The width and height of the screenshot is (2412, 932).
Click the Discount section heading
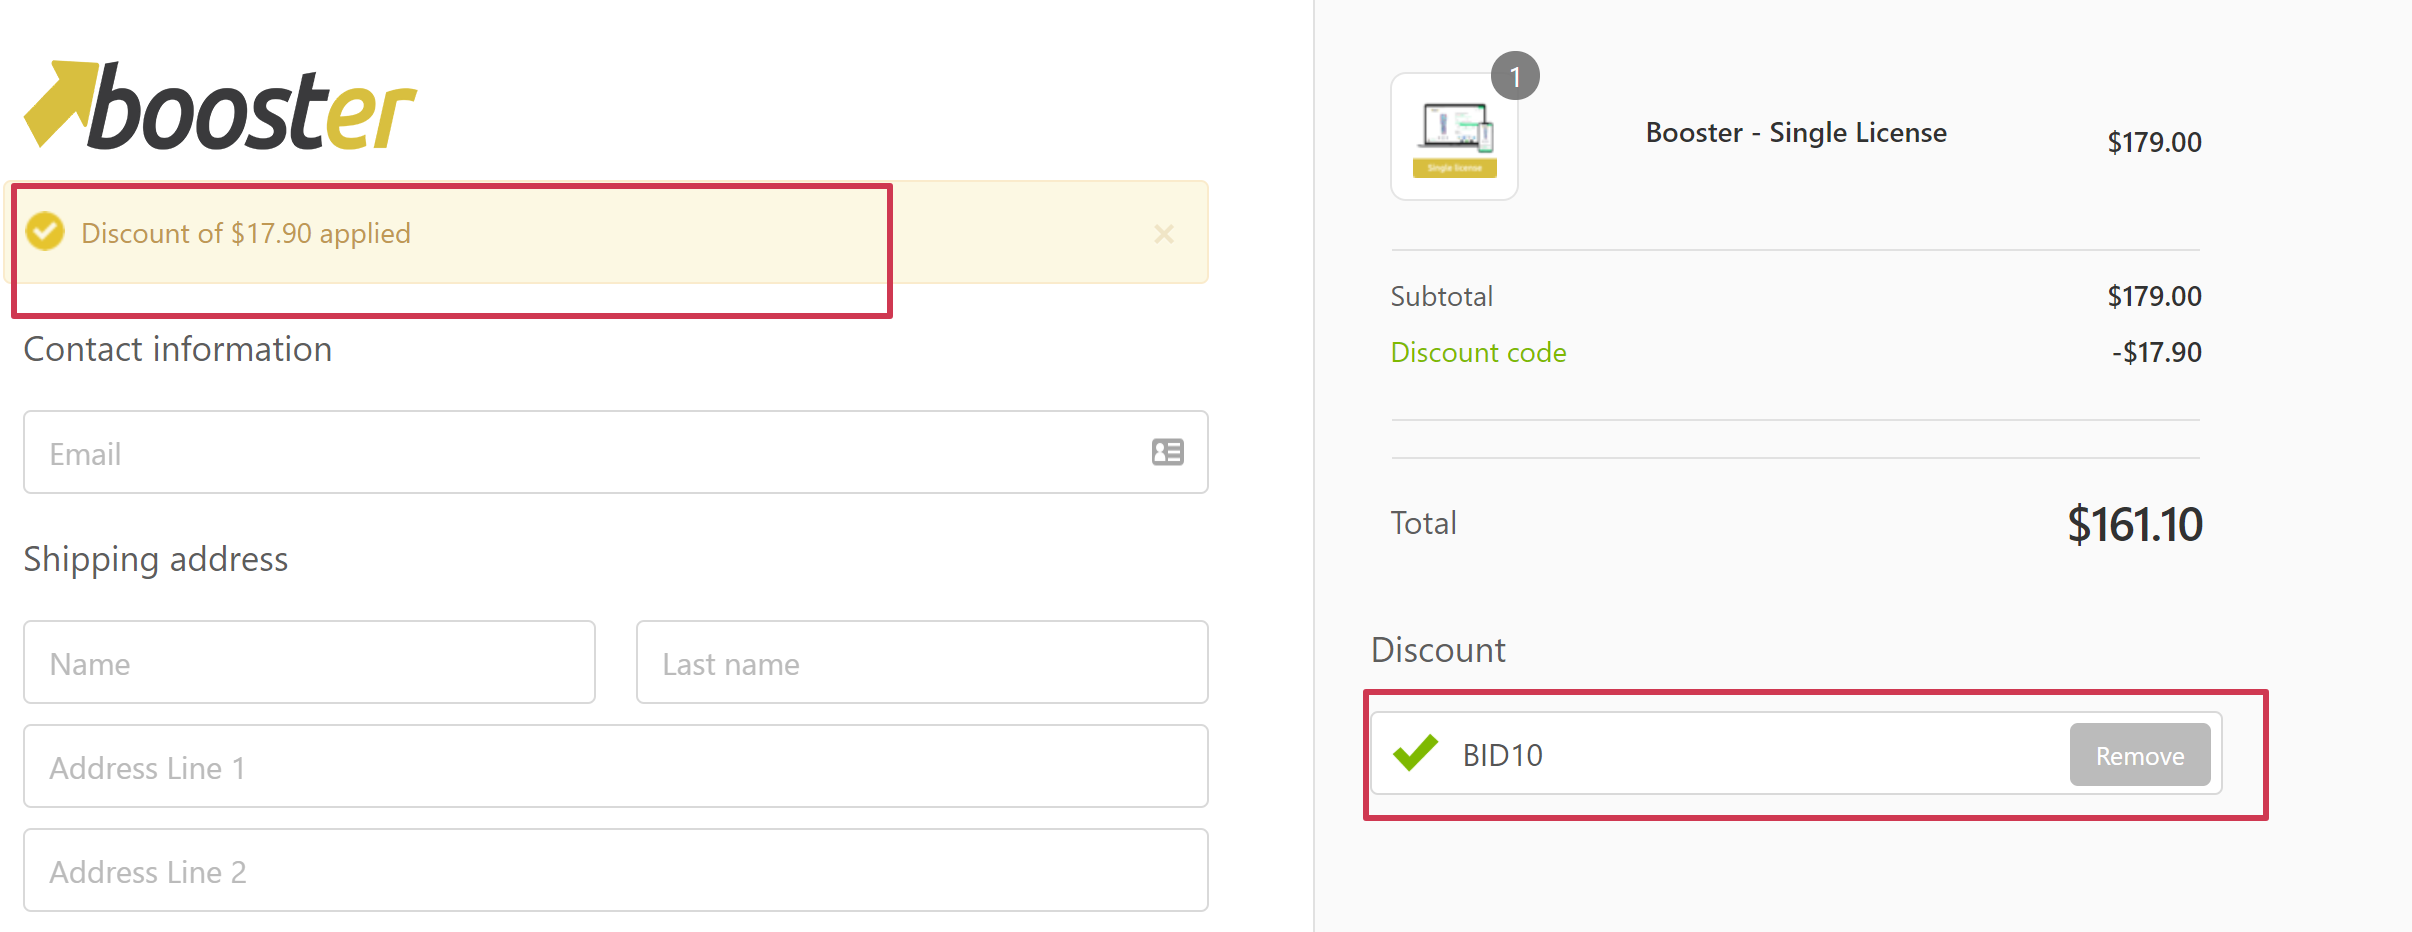point(1438,650)
